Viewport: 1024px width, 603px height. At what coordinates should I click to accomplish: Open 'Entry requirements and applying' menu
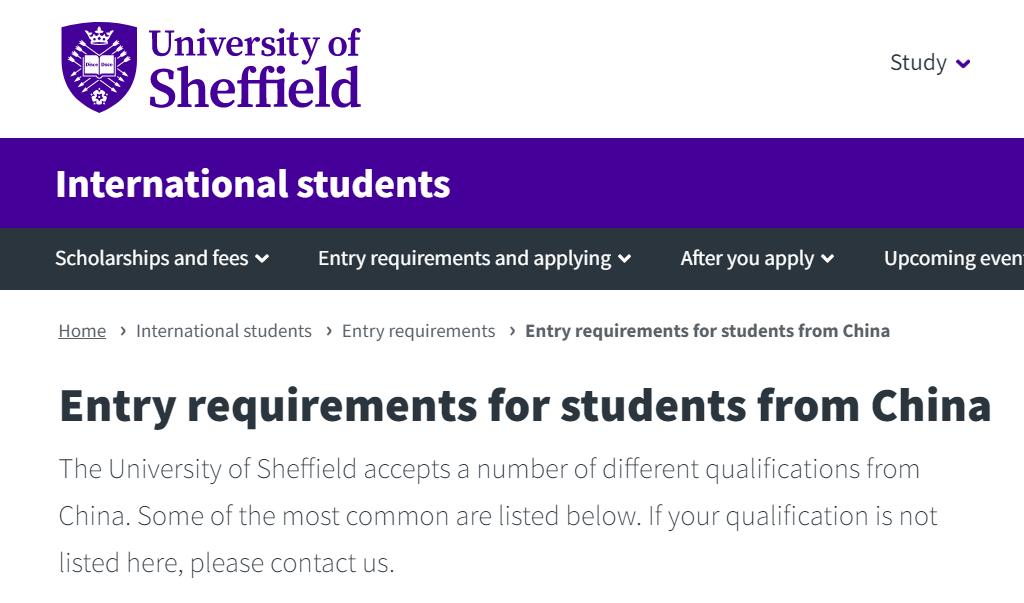pos(464,258)
